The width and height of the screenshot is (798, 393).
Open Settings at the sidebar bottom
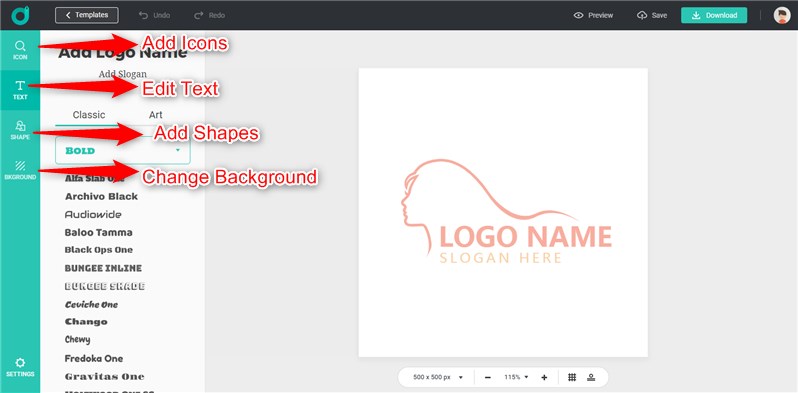pyautogui.click(x=20, y=367)
